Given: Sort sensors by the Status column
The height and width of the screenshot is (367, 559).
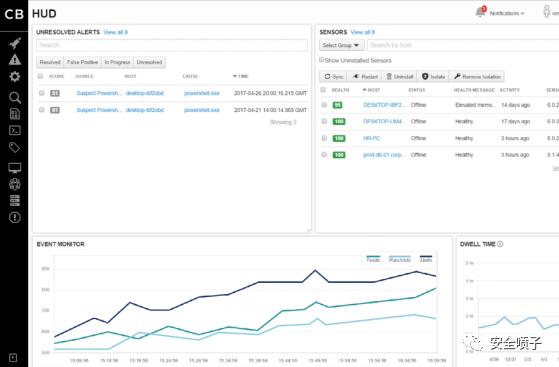Looking at the screenshot, I should [417, 90].
